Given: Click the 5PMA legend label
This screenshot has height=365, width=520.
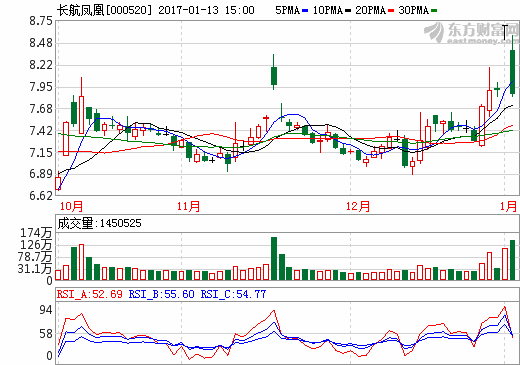Looking at the screenshot, I should tap(287, 10).
